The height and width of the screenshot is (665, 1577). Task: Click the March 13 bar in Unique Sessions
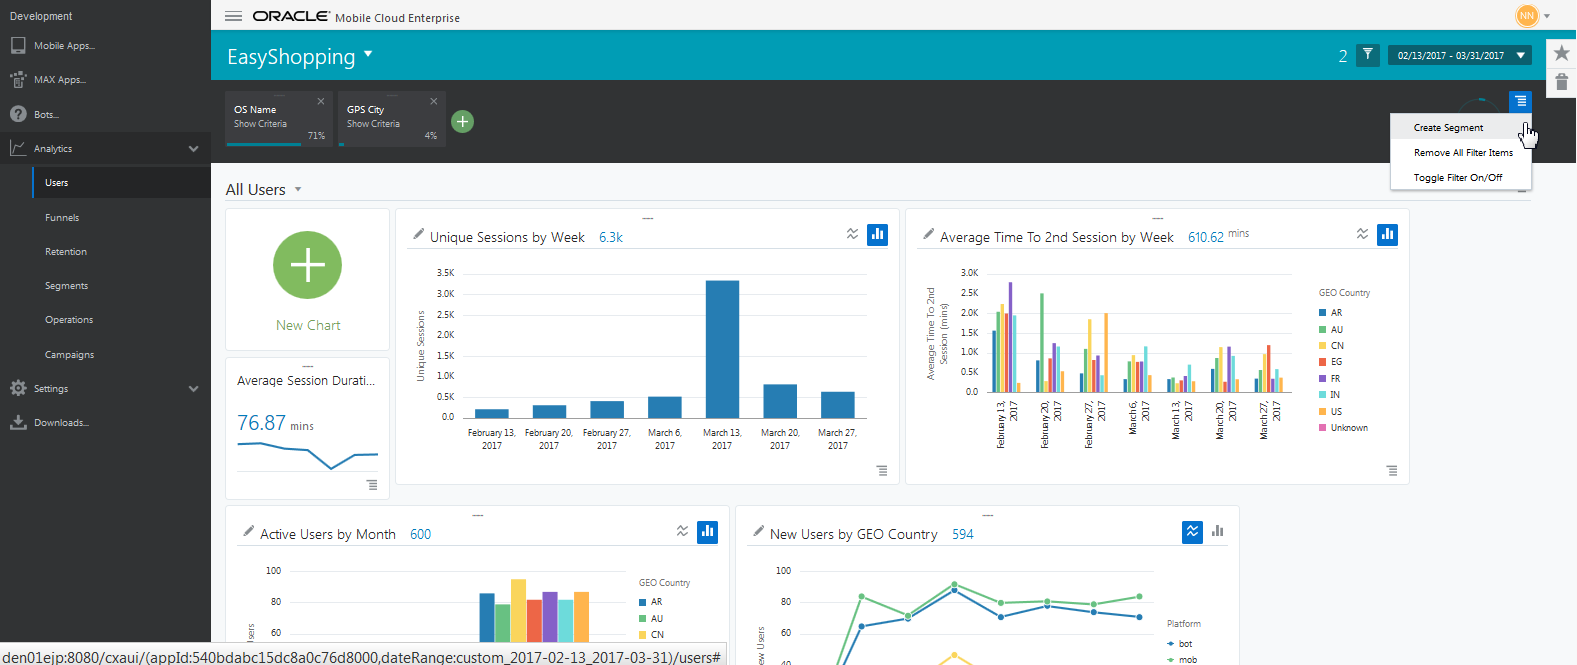click(x=722, y=349)
